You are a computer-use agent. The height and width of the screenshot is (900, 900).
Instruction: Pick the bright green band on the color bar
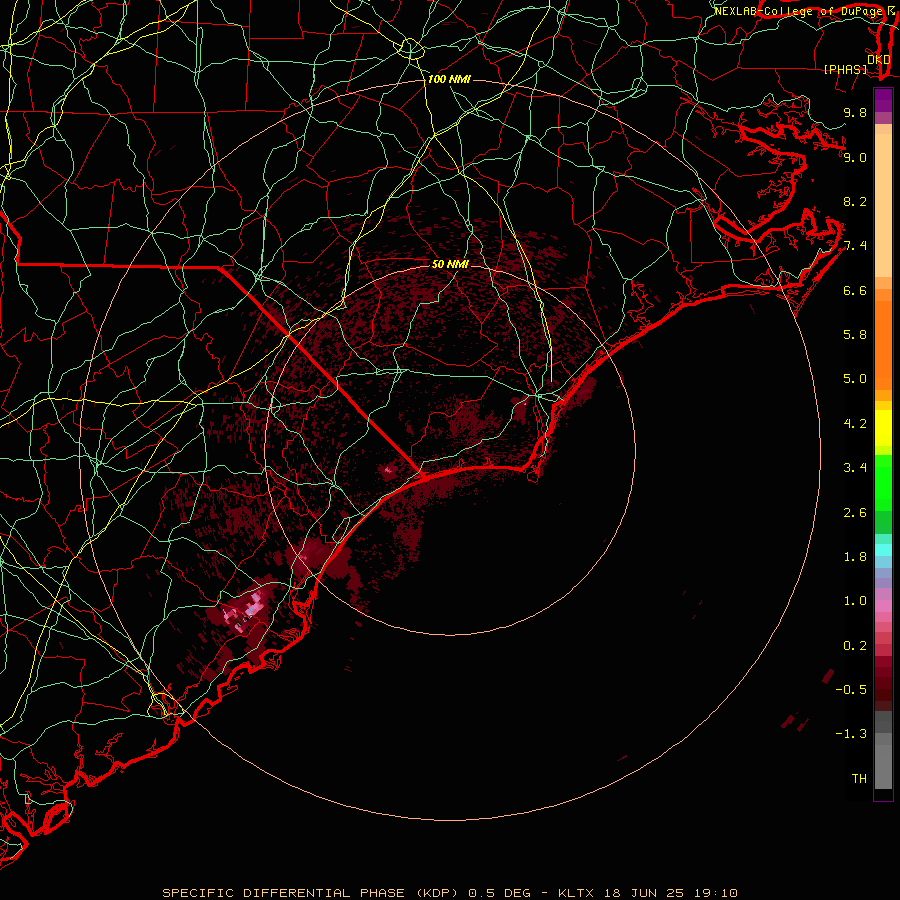coord(883,482)
